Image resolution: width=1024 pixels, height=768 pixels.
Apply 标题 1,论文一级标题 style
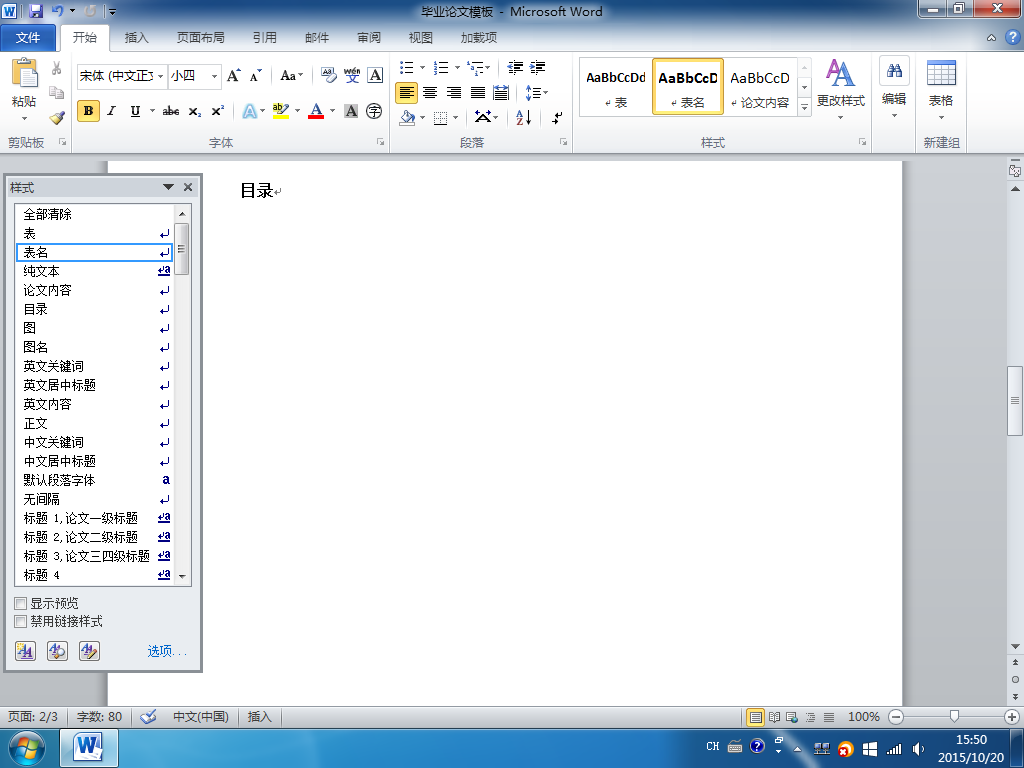coord(94,518)
